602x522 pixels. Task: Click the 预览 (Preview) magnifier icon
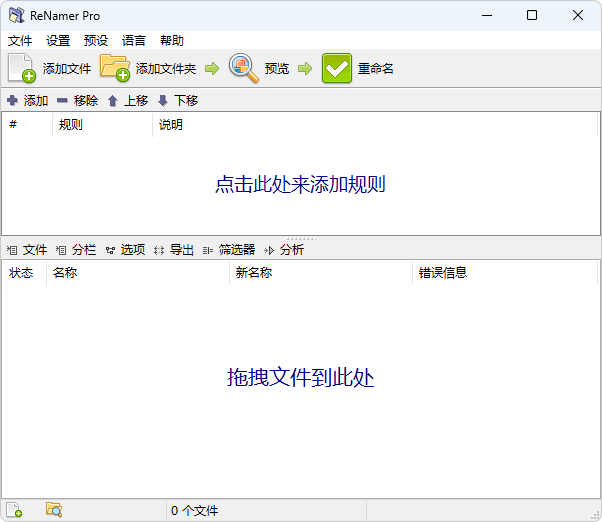coord(243,68)
